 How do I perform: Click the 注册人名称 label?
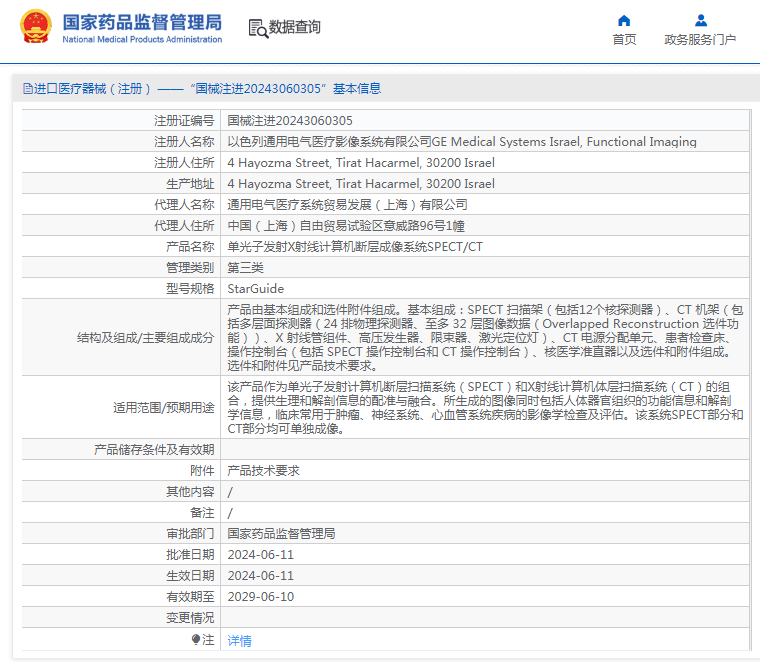coord(184,142)
